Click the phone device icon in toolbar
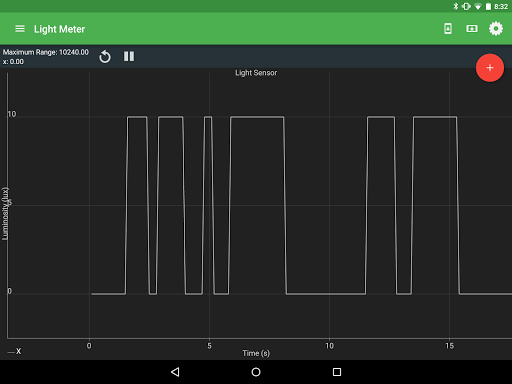This screenshot has width=512, height=384. pos(448,29)
